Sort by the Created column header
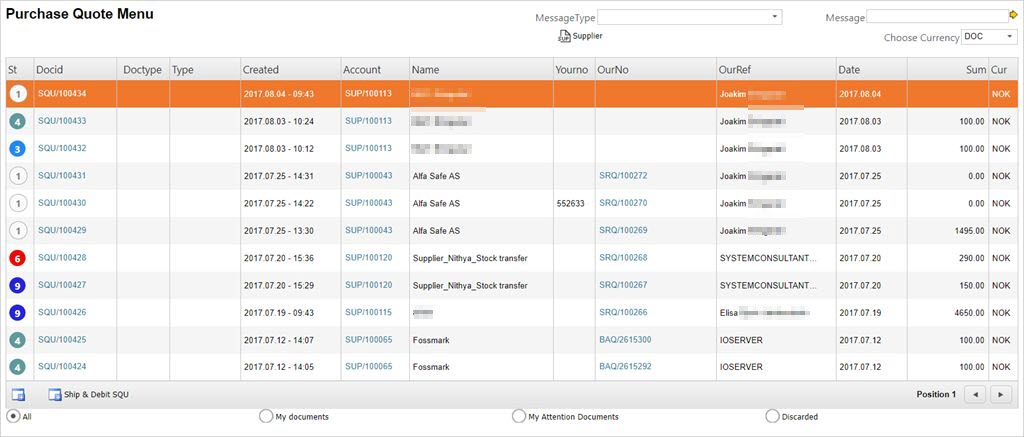 (261, 70)
